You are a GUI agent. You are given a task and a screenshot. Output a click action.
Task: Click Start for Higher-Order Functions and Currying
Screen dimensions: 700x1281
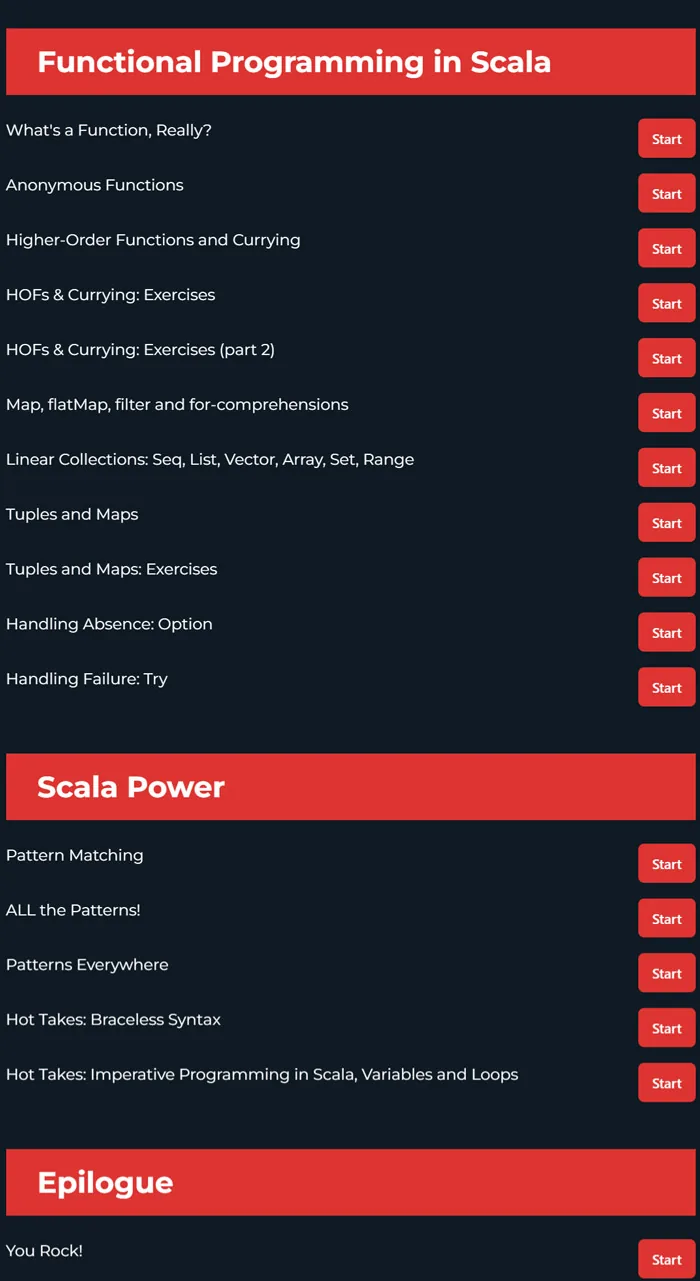667,249
